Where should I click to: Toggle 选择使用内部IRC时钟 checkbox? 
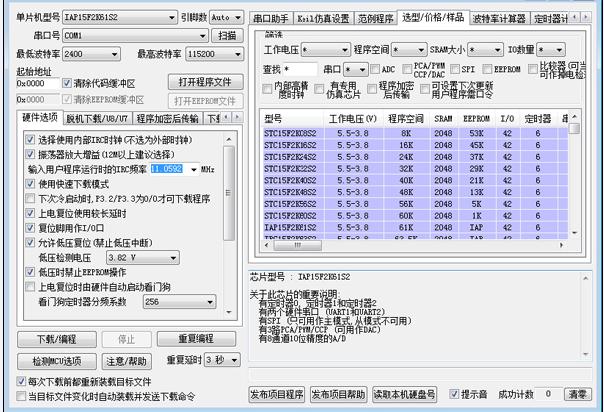[30, 139]
